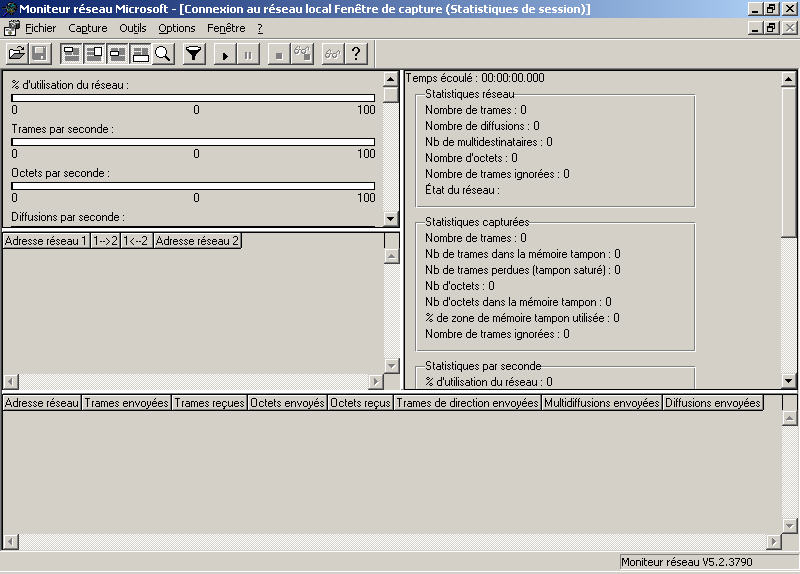The image size is (800, 574).
Task: Open a capture file with the folder icon
Action: coord(17,54)
